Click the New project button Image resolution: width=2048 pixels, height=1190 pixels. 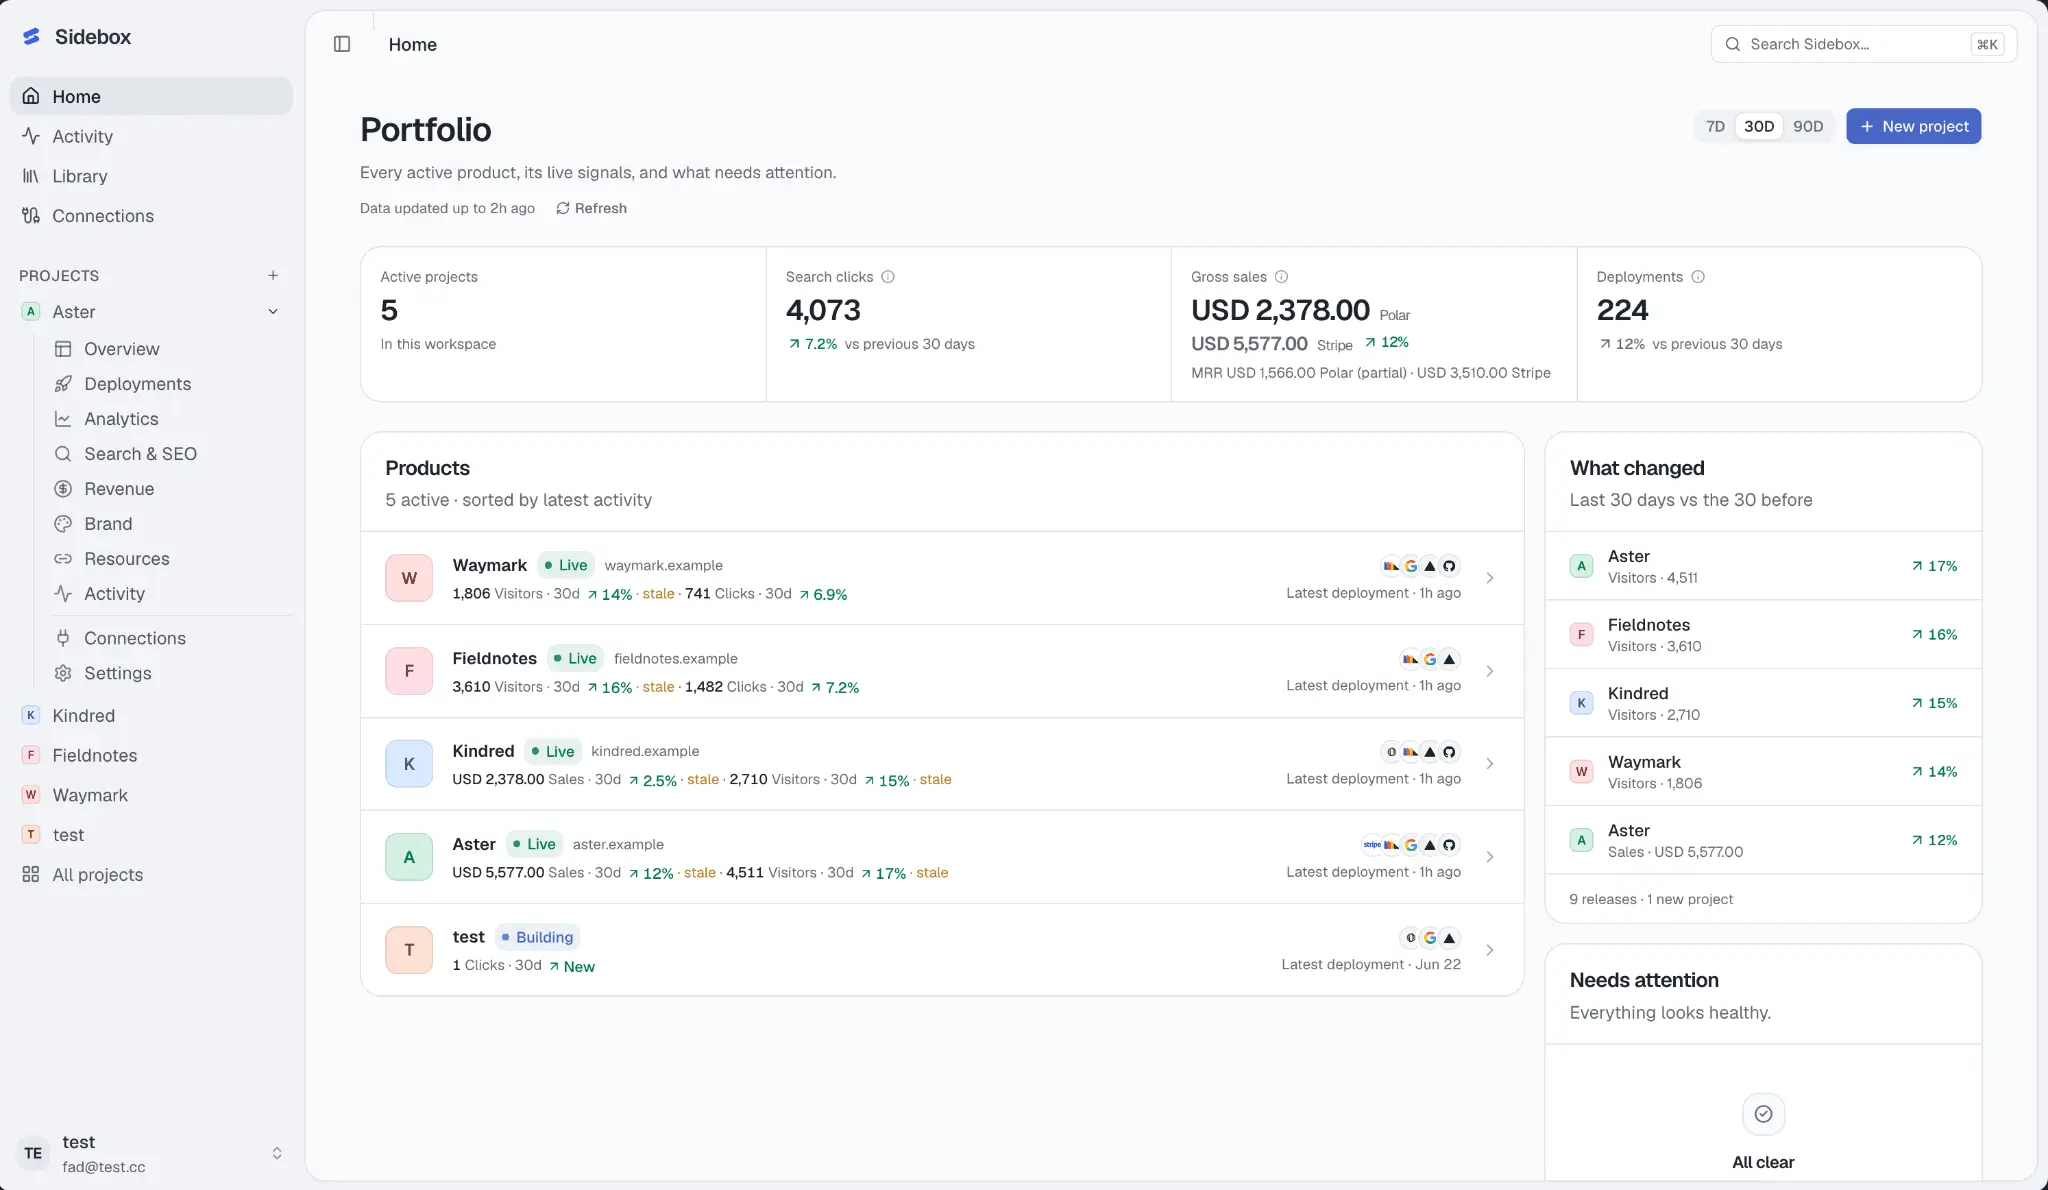point(1913,126)
